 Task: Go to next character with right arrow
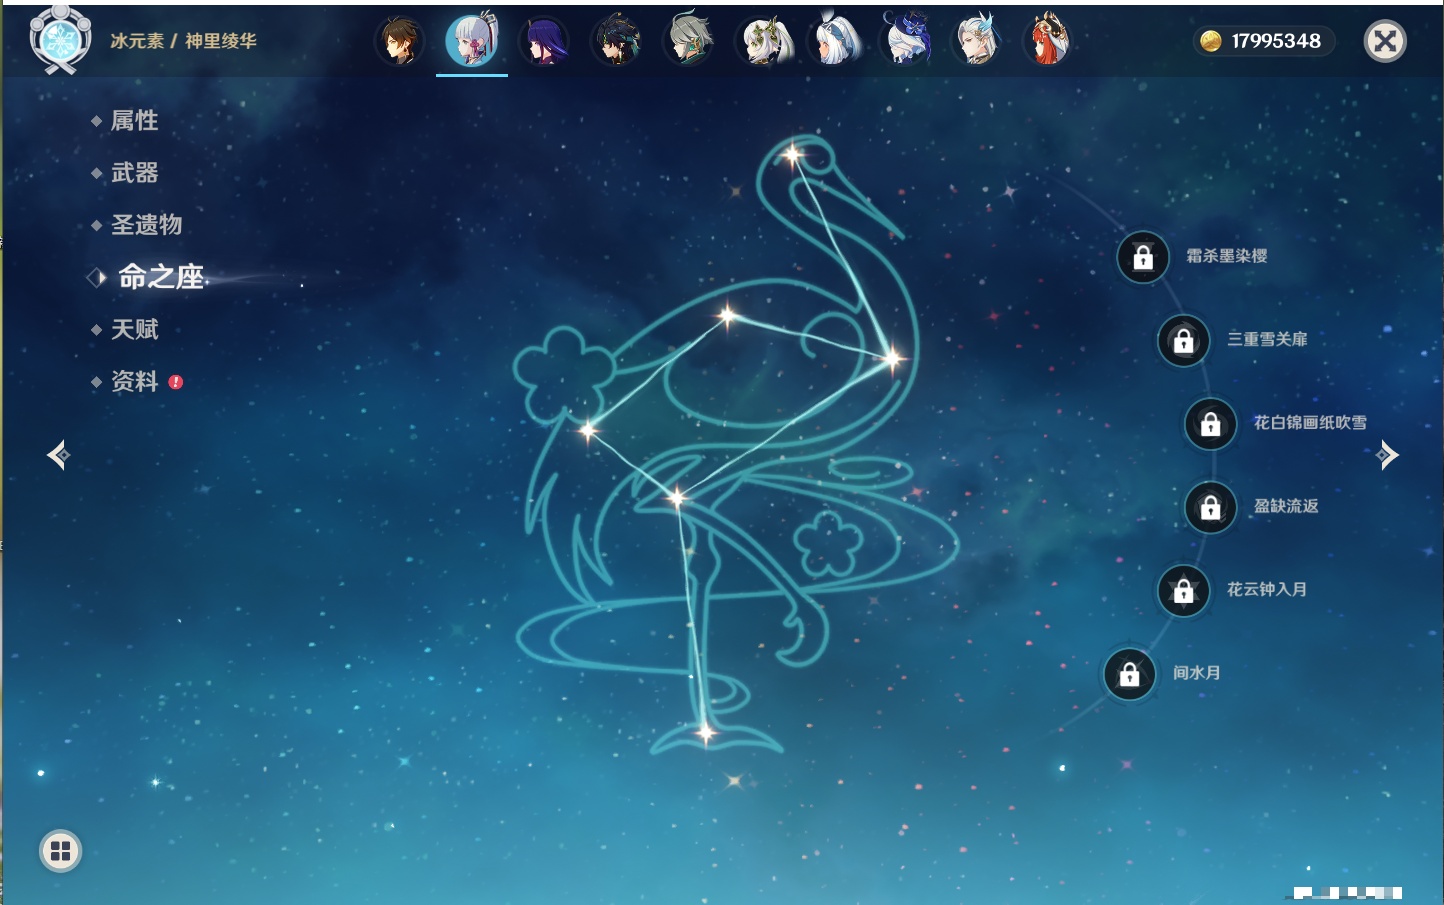click(1387, 455)
